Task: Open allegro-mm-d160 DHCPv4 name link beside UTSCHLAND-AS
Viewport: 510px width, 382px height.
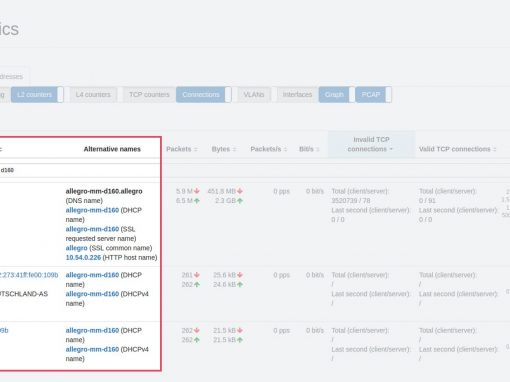Action: coord(92,294)
